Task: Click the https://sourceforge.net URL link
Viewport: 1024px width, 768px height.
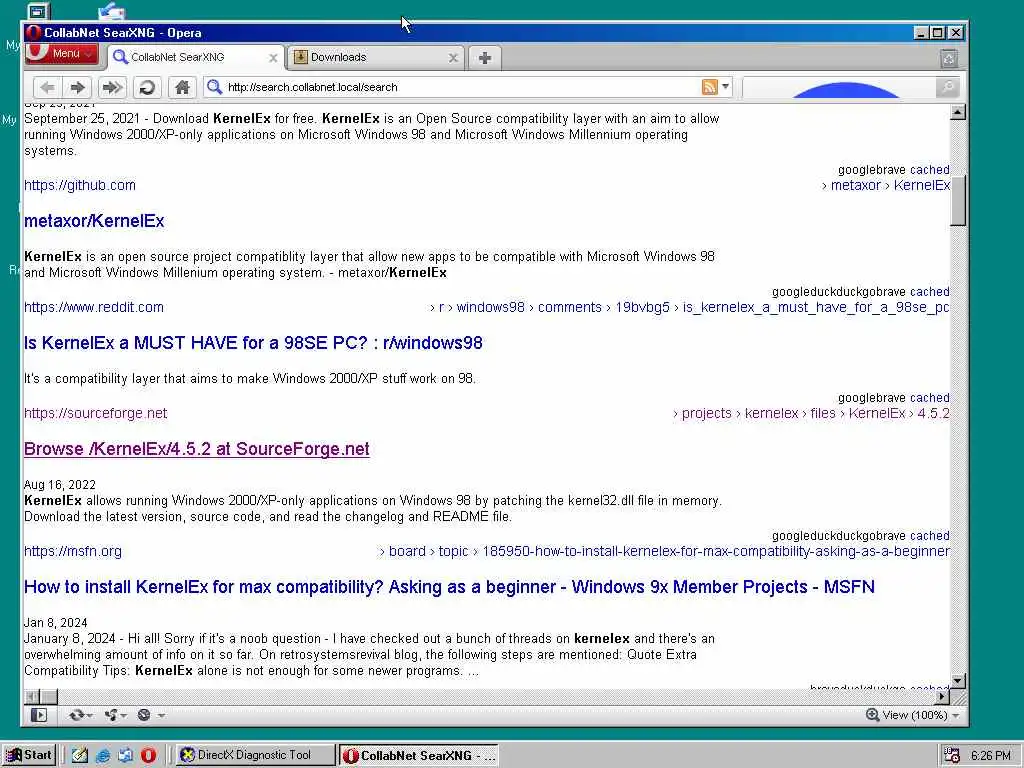Action: click(95, 413)
